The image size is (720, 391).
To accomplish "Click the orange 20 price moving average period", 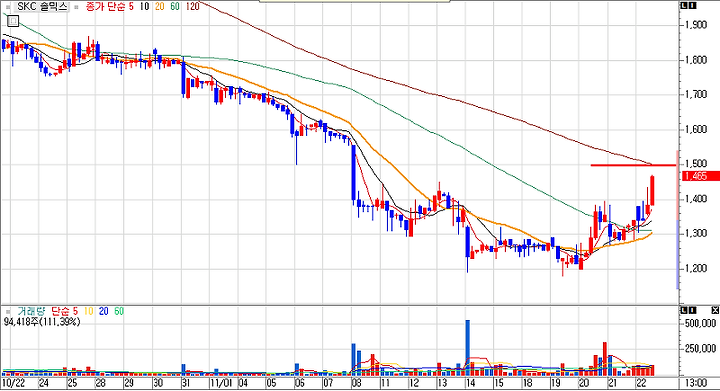I will point(160,7).
